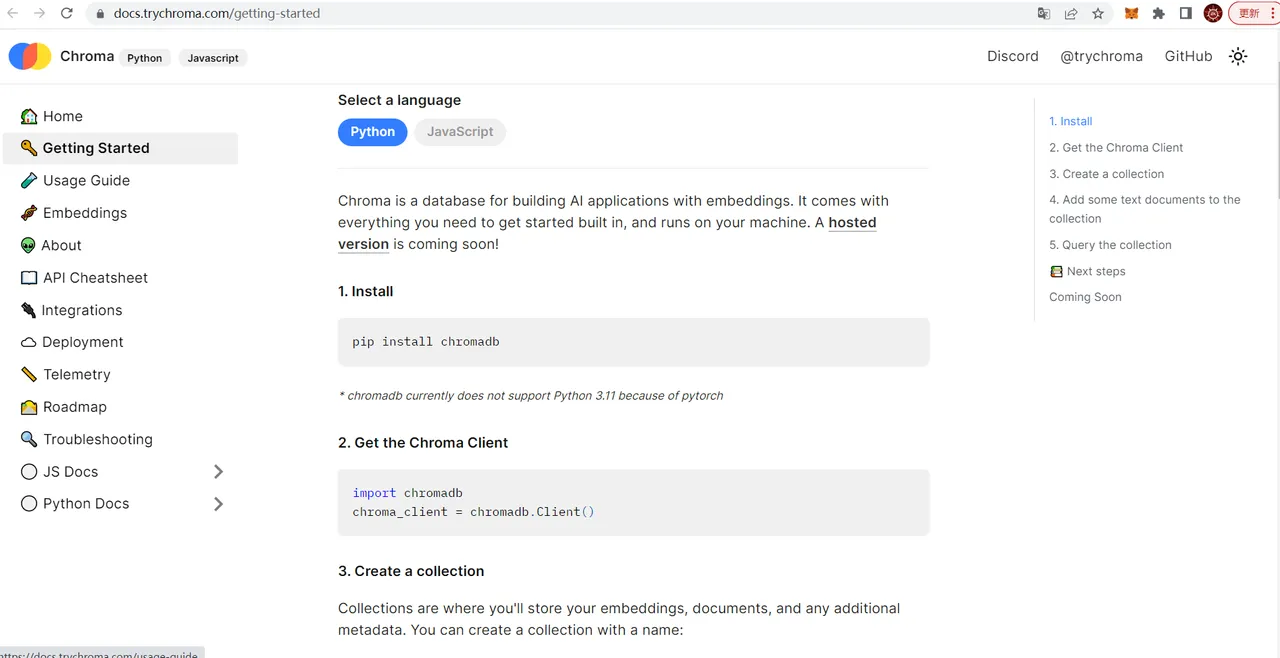This screenshot has width=1280, height=658.
Task: Reload the page with browser refresh icon
Action: [x=67, y=13]
